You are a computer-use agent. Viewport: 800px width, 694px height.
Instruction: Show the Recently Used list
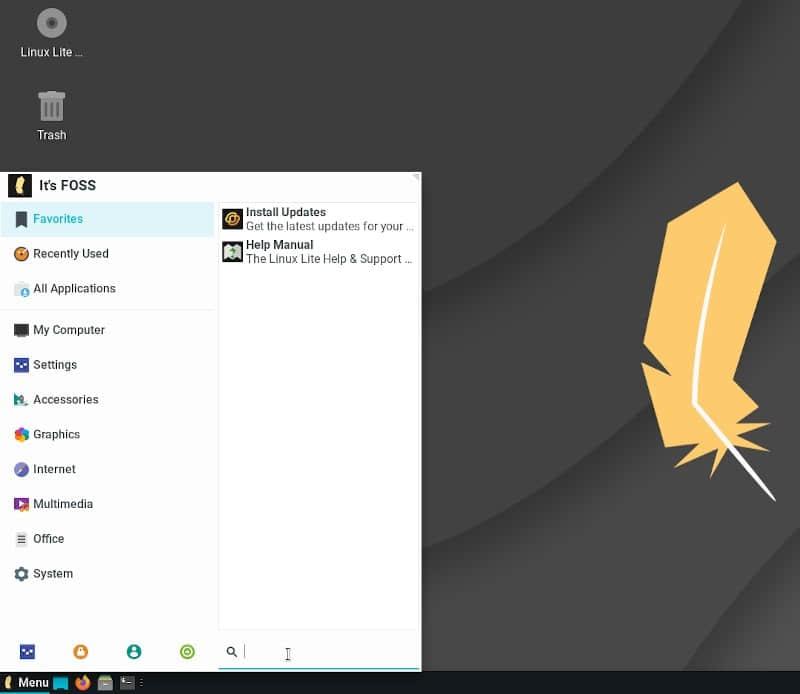click(x=107, y=254)
